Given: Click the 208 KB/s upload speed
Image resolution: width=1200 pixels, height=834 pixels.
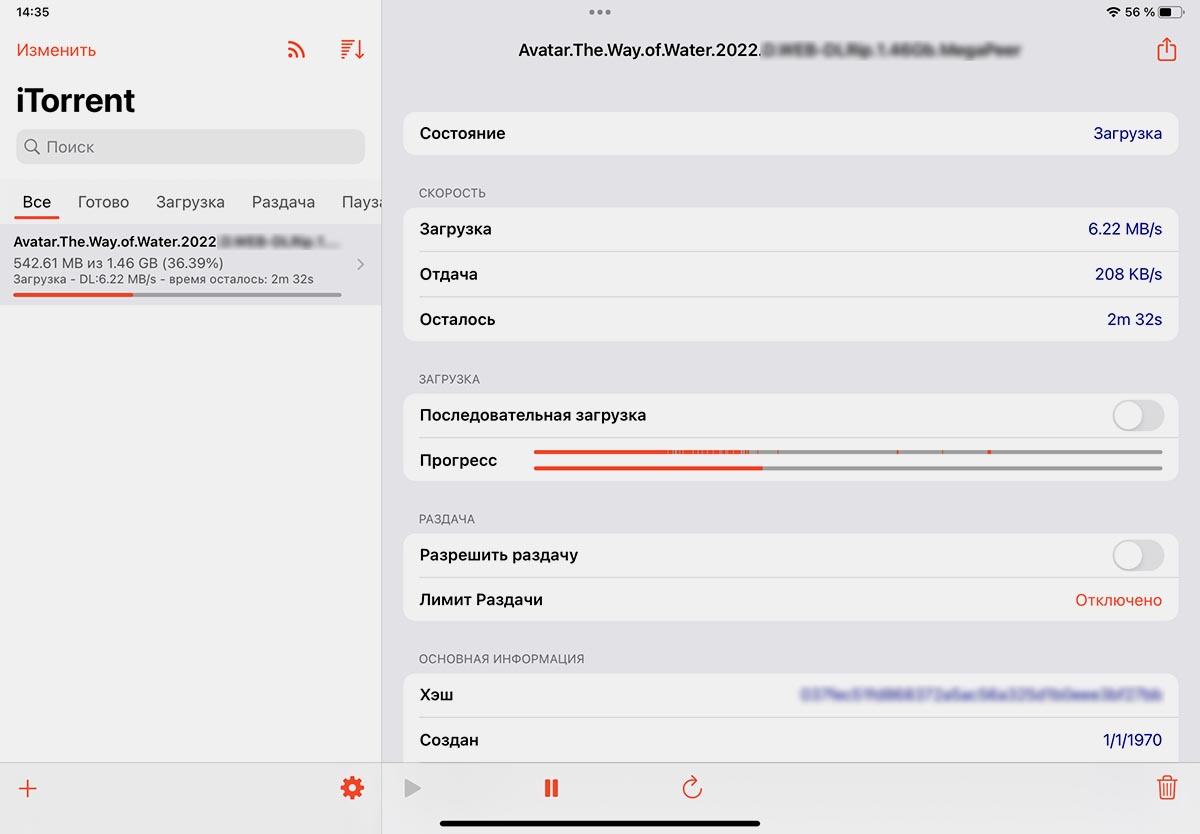Looking at the screenshot, I should pyautogui.click(x=1128, y=274).
